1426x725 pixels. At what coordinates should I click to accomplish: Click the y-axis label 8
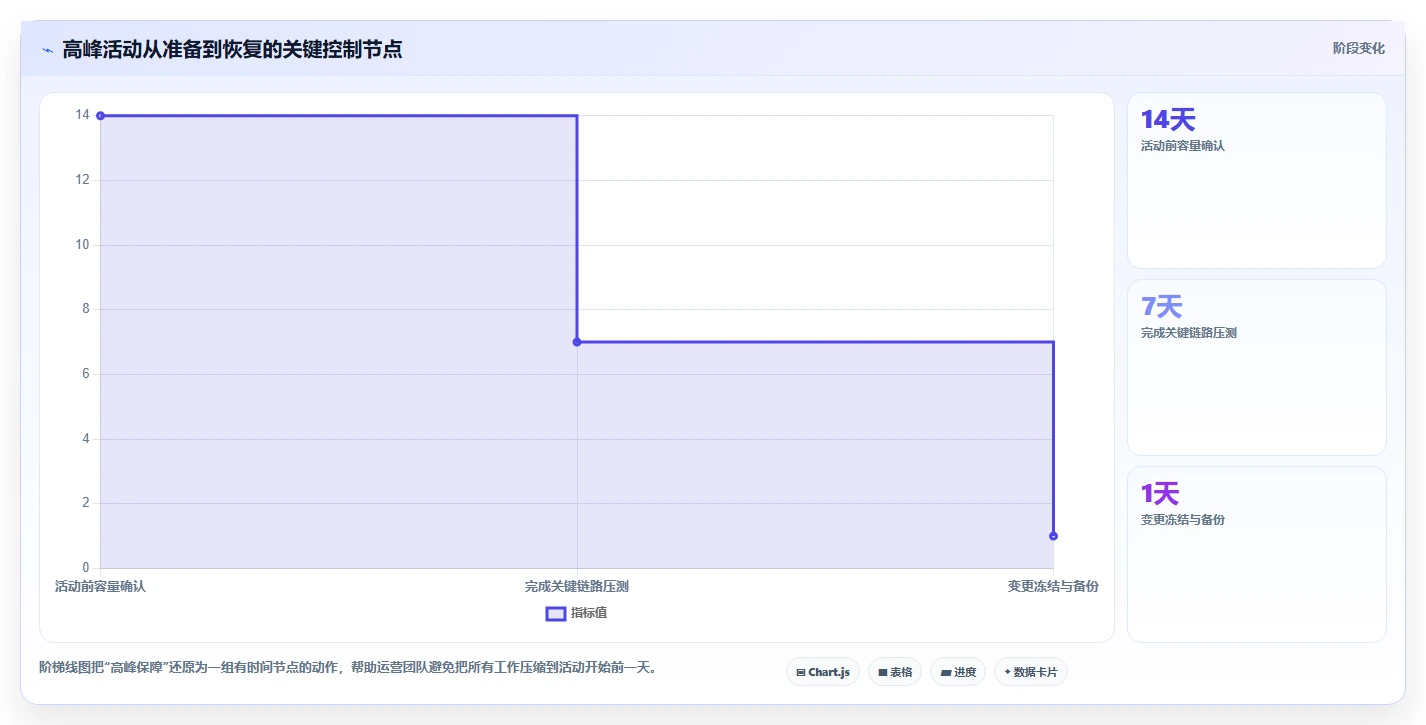(x=86, y=309)
